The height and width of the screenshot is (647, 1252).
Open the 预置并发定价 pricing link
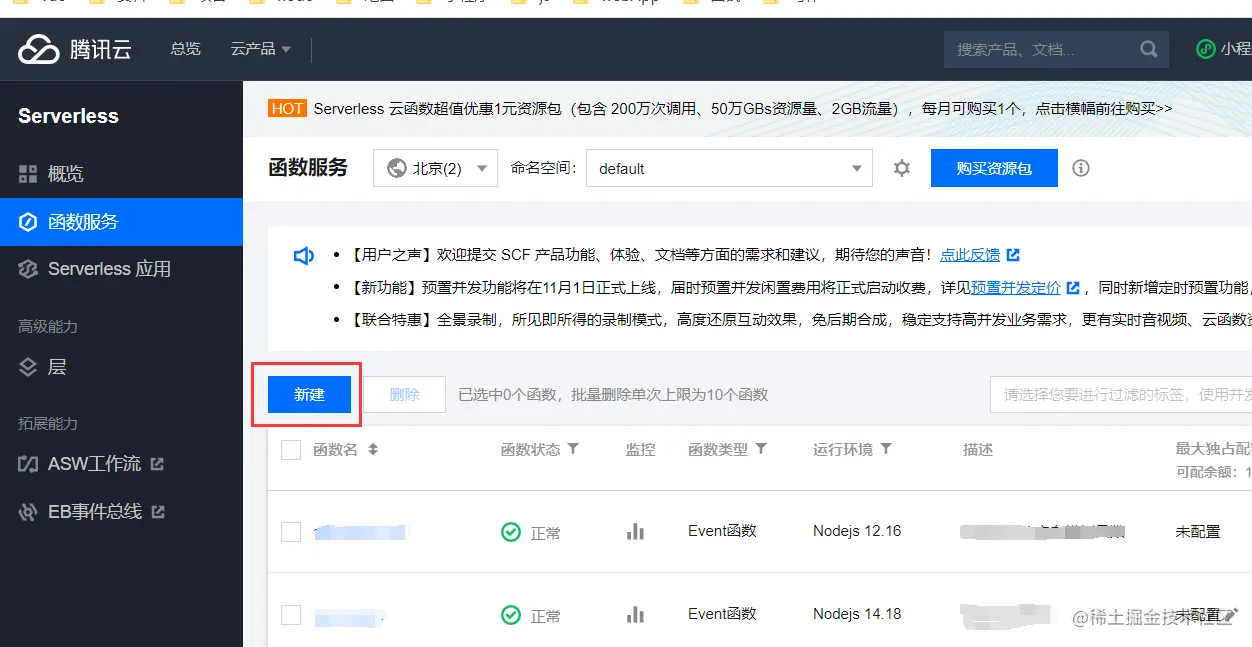point(1016,287)
